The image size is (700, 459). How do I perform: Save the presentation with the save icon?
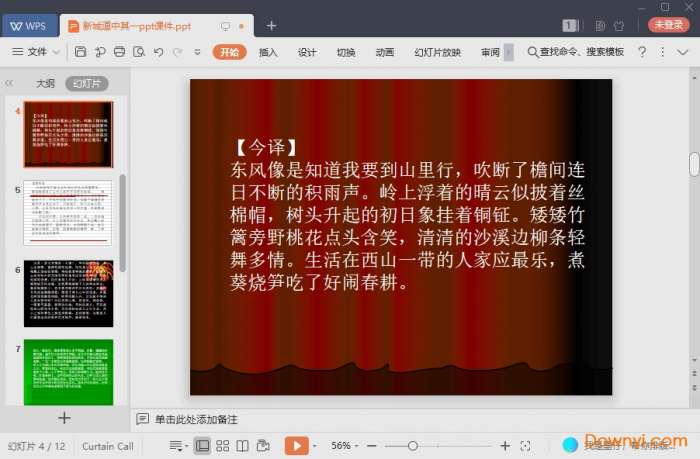(x=80, y=52)
